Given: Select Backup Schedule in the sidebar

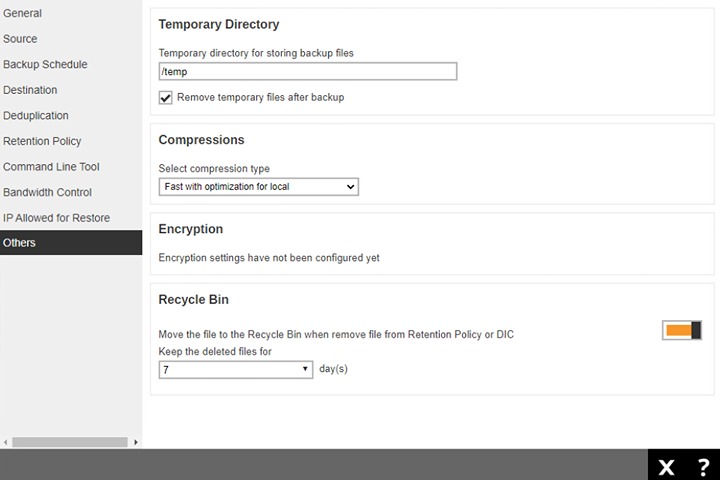Looking at the screenshot, I should pos(45,65).
